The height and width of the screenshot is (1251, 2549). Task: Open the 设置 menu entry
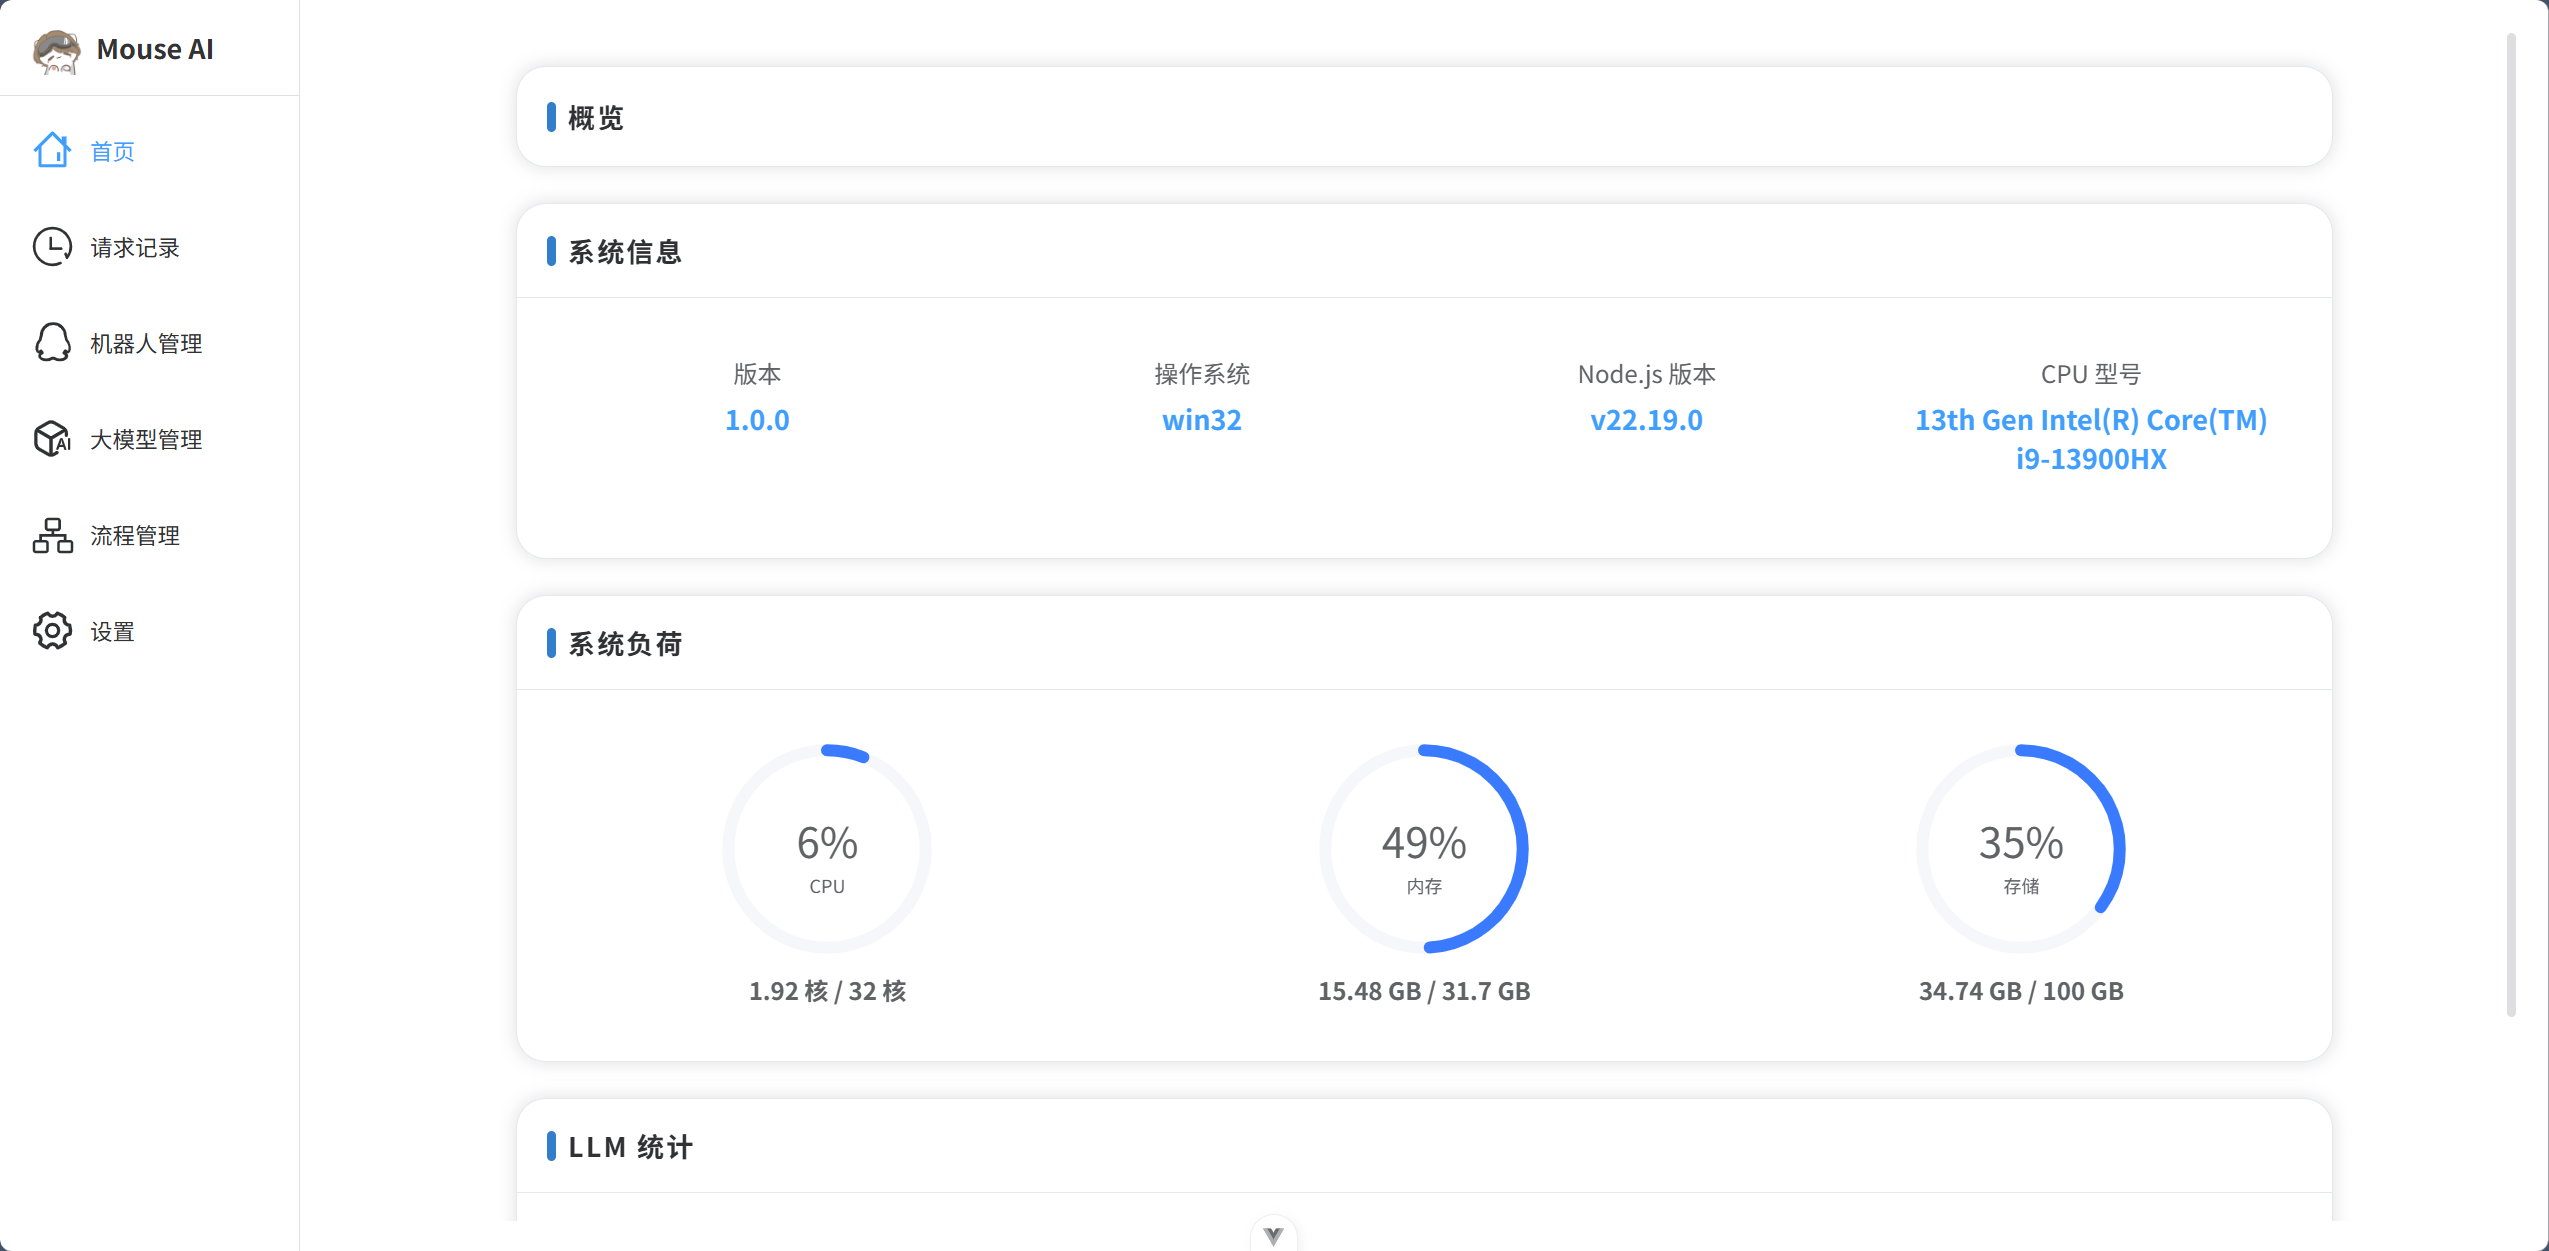coord(112,632)
